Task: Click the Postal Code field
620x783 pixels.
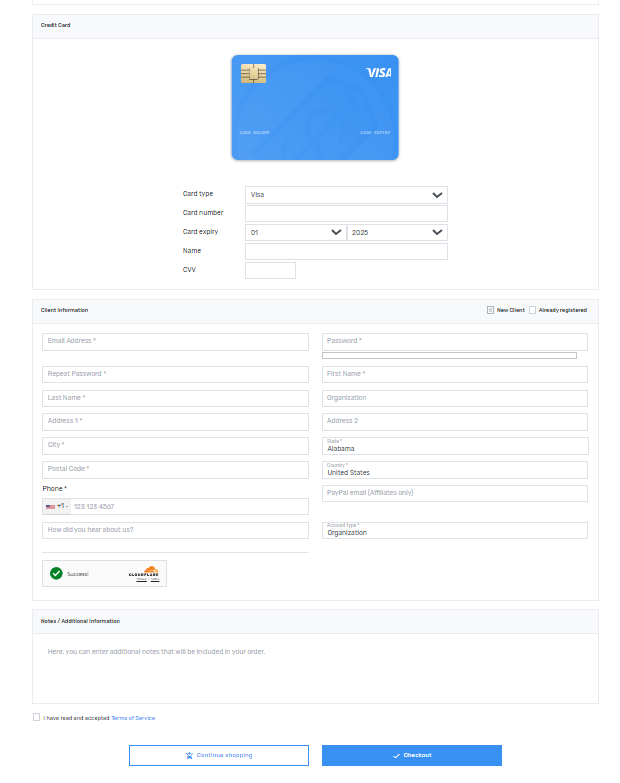Action: (x=175, y=470)
